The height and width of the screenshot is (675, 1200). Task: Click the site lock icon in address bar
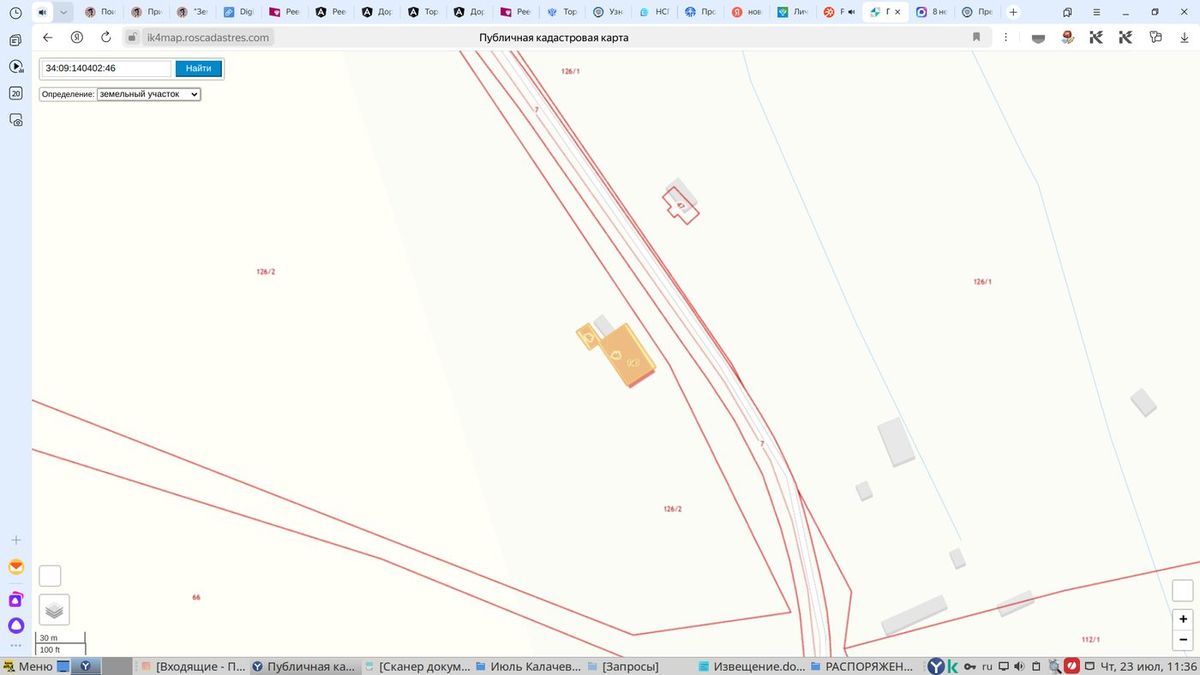pos(133,37)
